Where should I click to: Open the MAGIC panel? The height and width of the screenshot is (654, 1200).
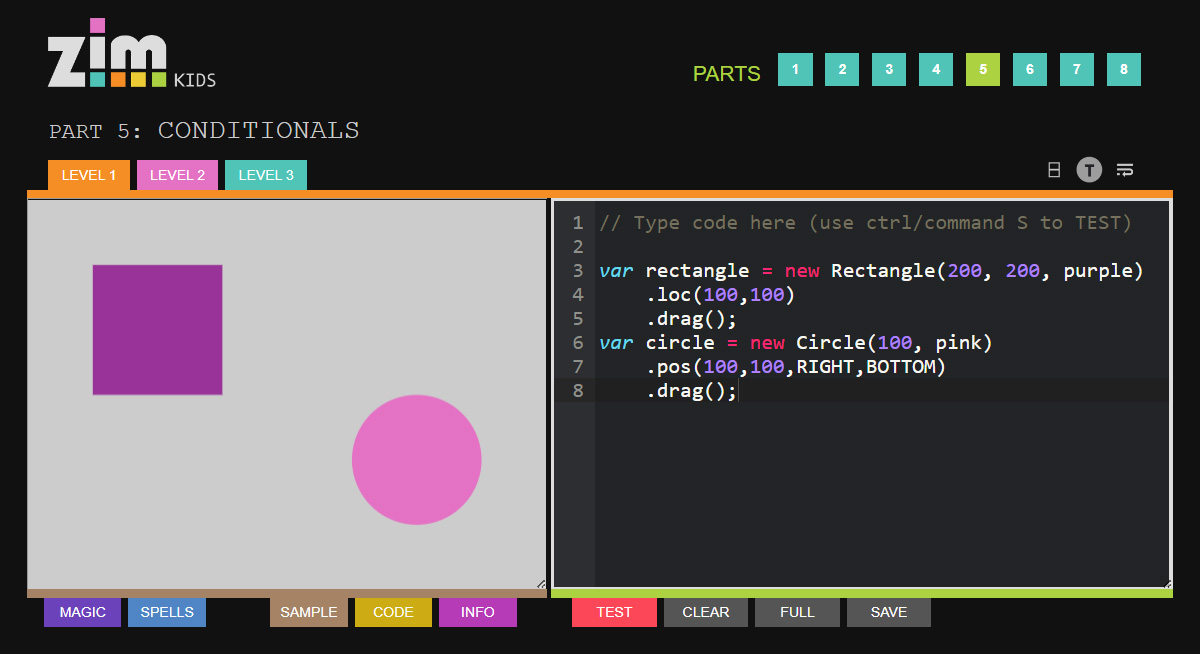[82, 612]
